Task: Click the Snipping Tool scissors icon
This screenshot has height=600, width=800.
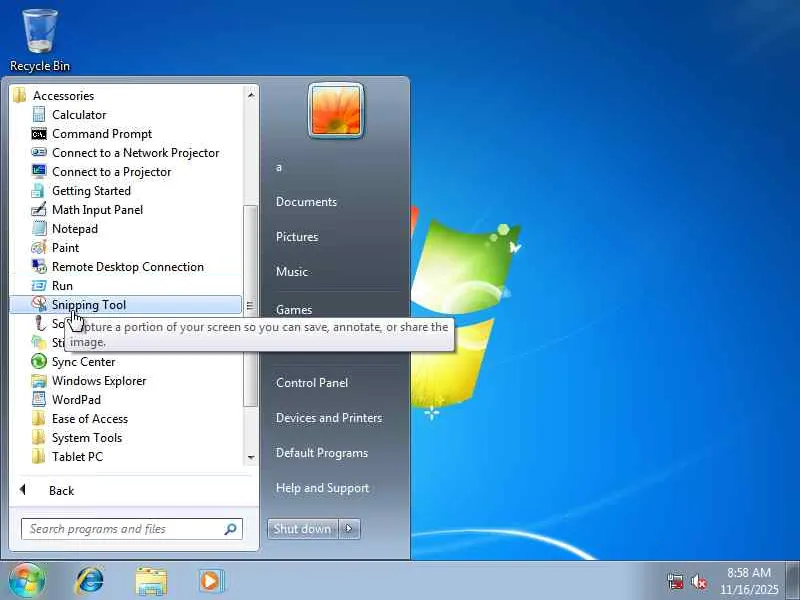Action: 39,304
